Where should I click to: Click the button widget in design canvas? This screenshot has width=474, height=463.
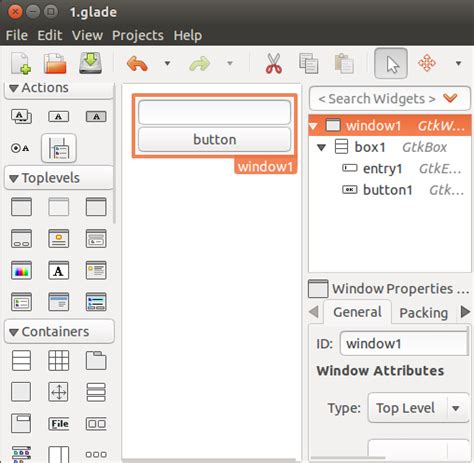[x=215, y=139]
